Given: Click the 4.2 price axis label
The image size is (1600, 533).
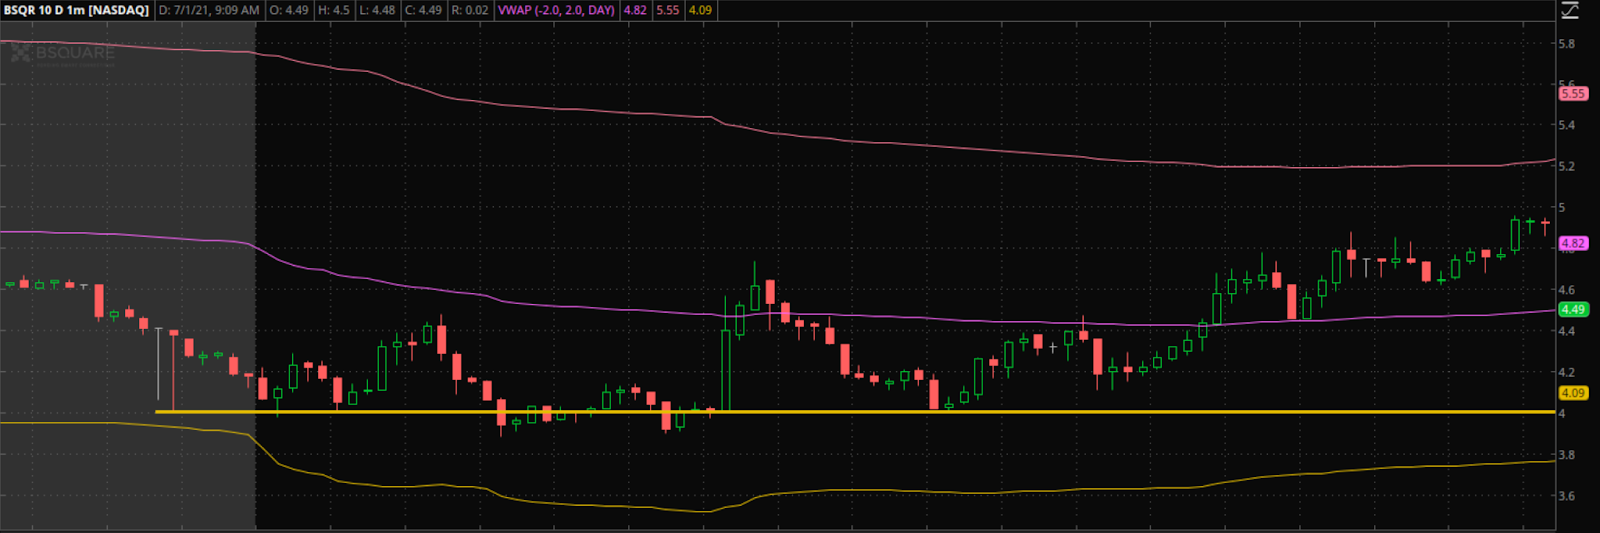Looking at the screenshot, I should tap(1567, 372).
